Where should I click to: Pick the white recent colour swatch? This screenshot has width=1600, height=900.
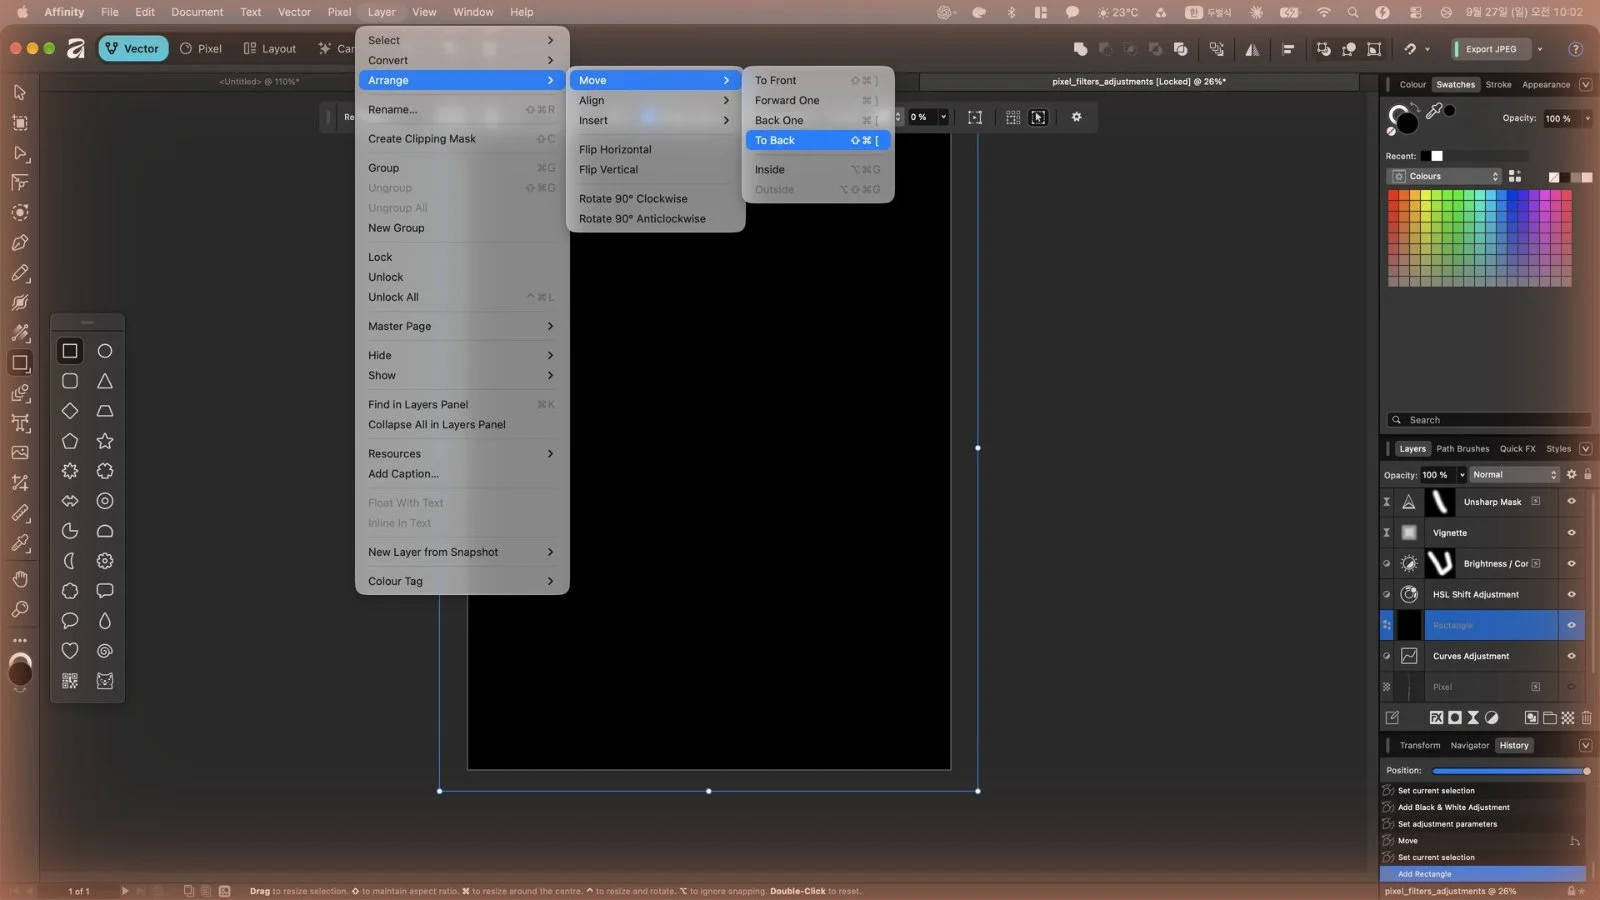click(1437, 156)
